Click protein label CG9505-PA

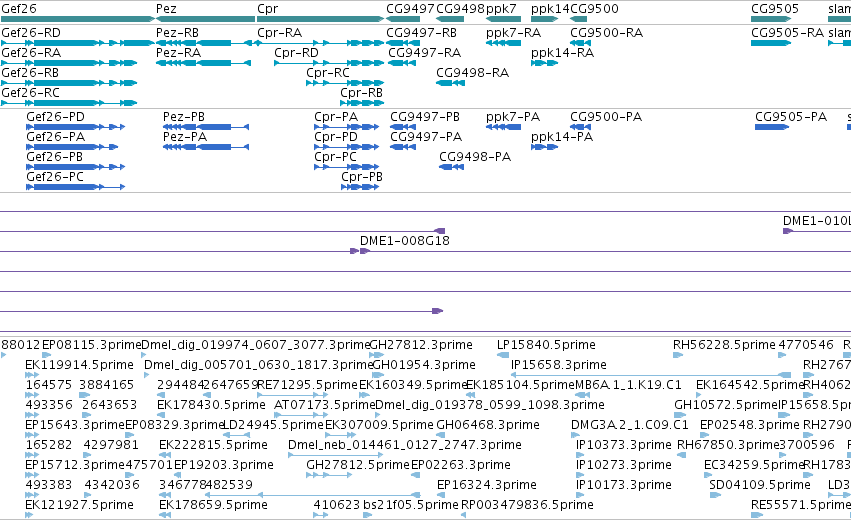point(791,117)
